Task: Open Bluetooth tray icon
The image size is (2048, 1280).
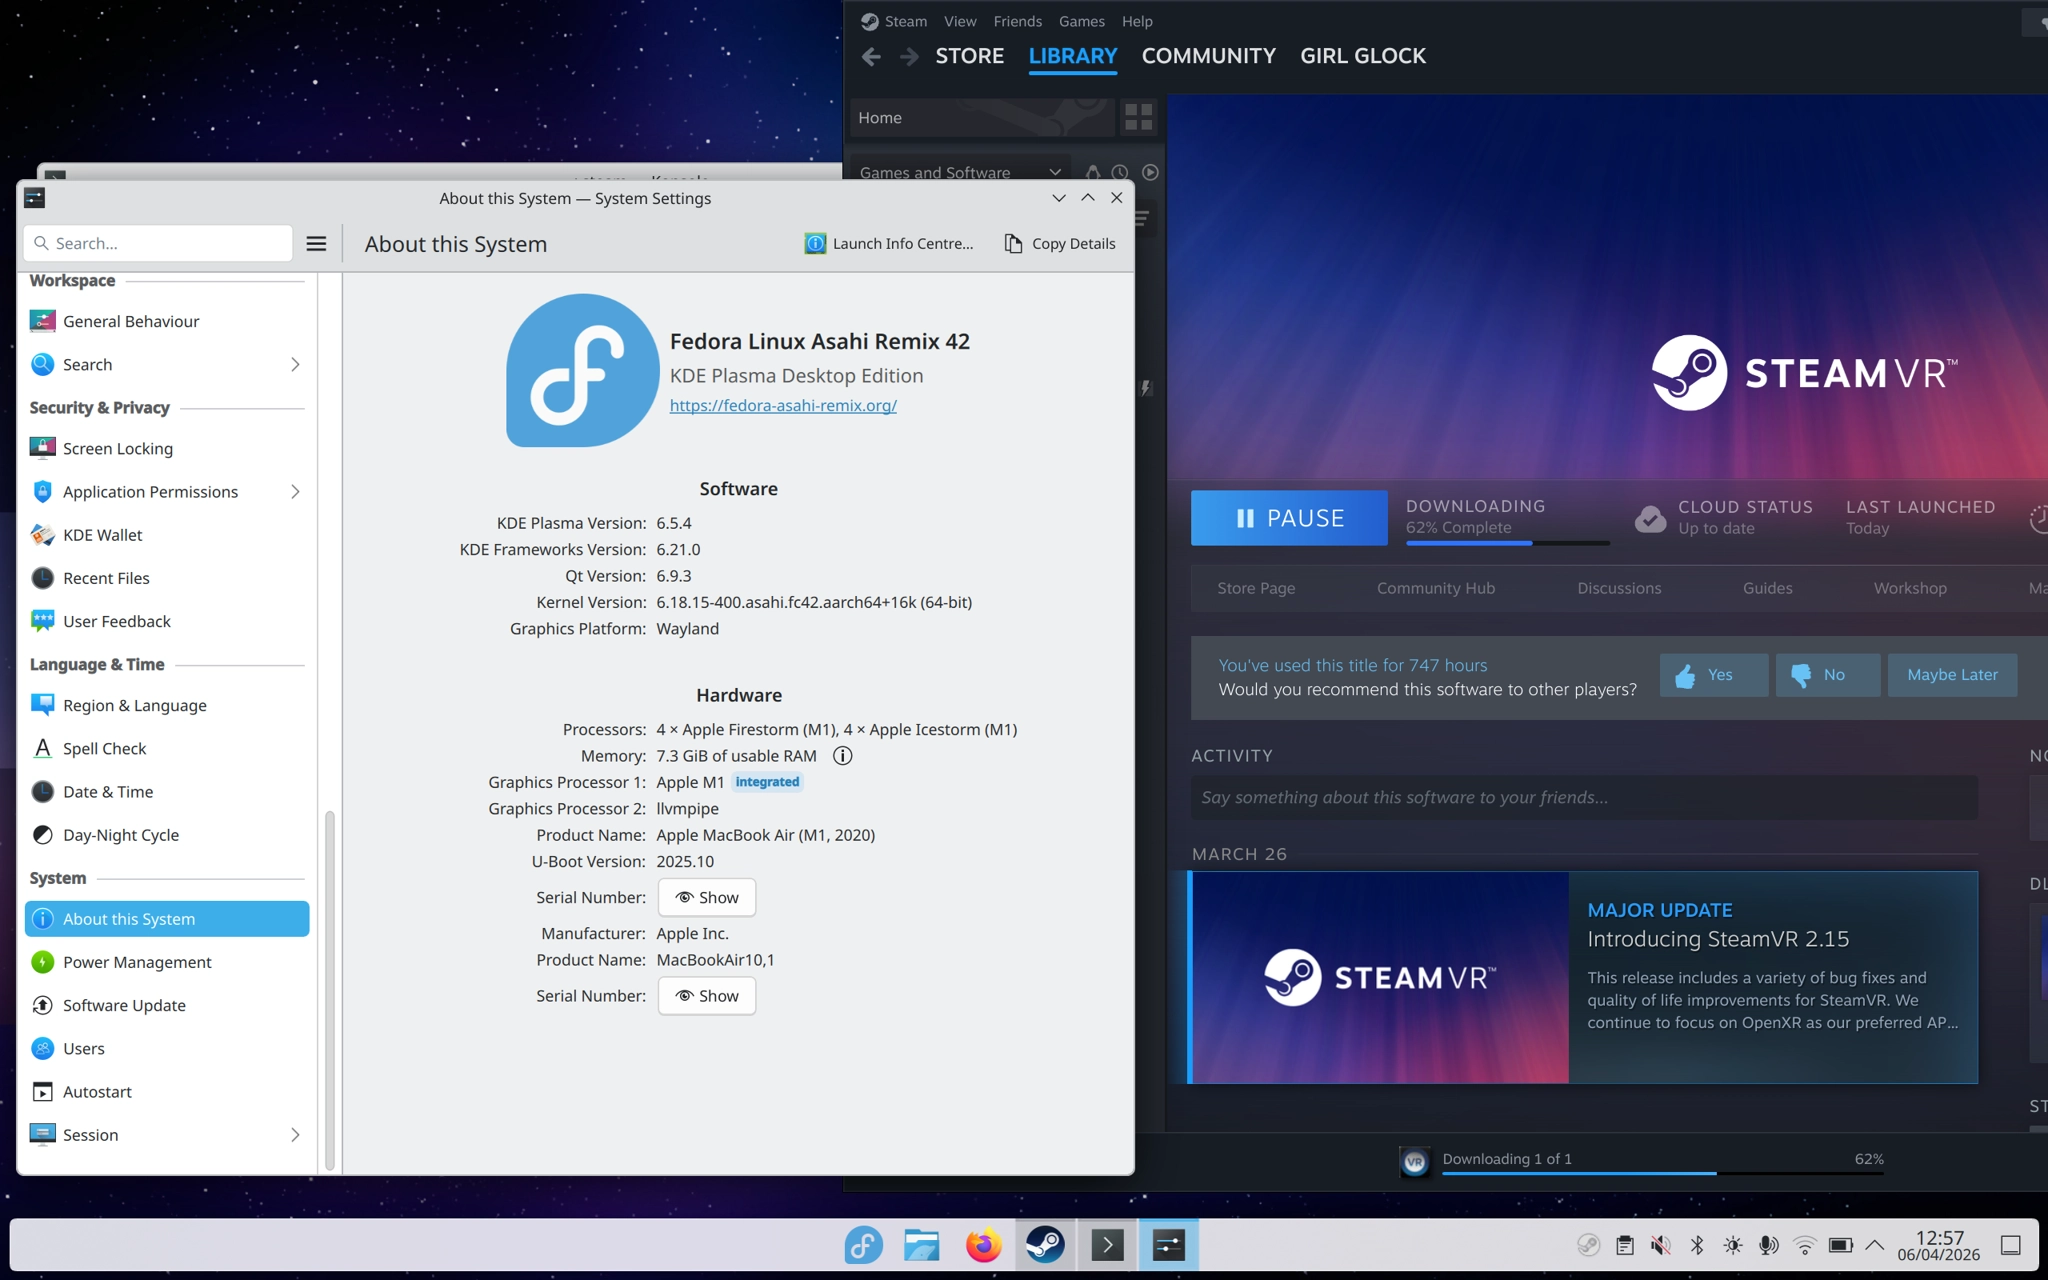Action: tap(1697, 1245)
